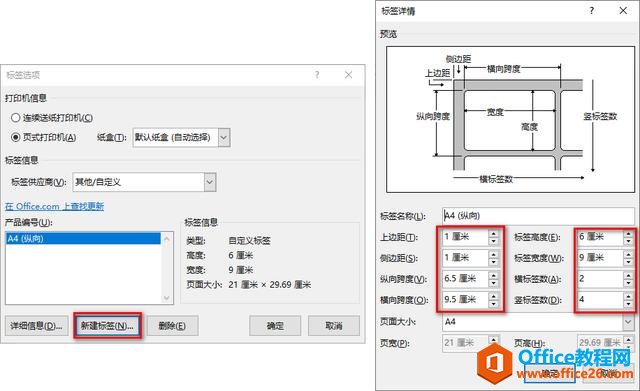Increase the 纵向跨度 value with up spinner
640x391 pixels.
coord(494,275)
